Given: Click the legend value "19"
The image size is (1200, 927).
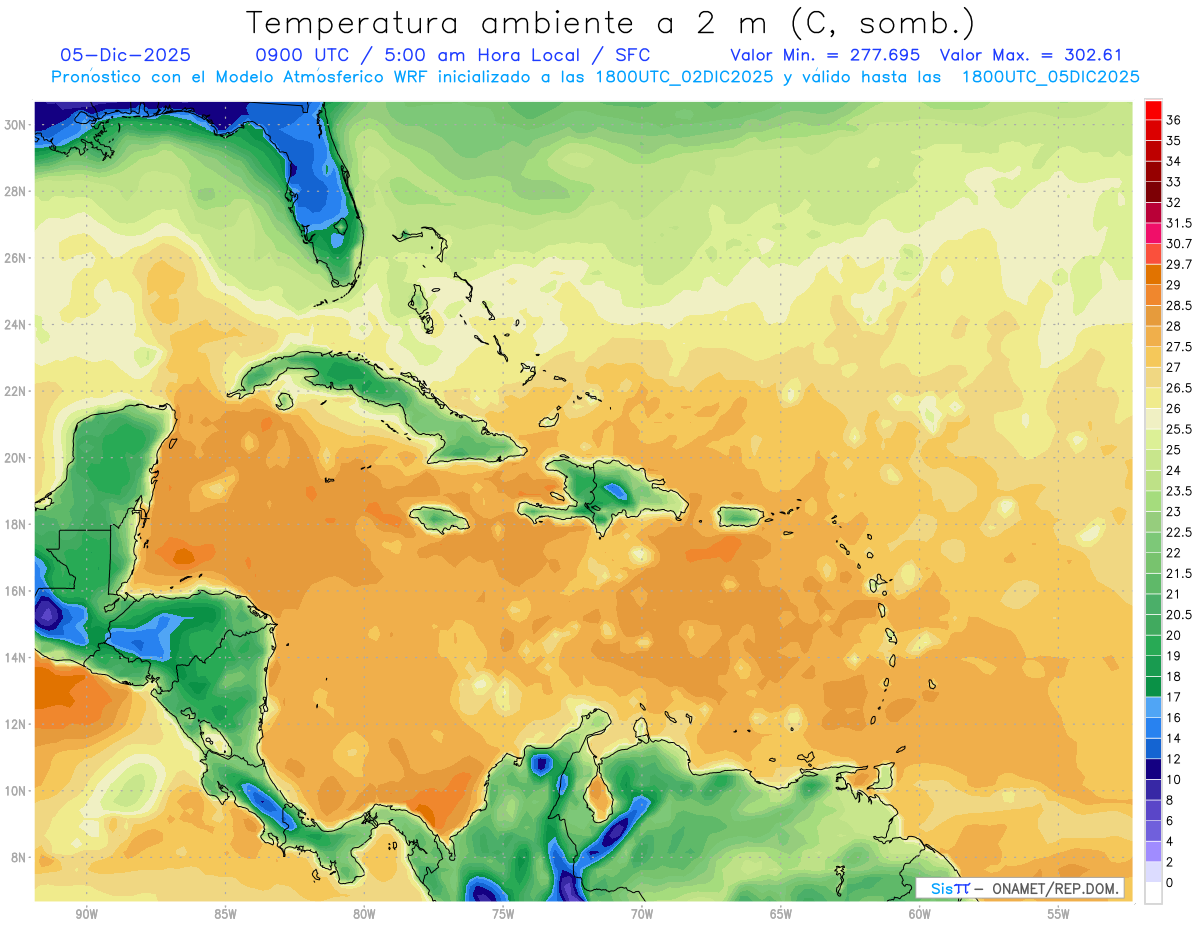Looking at the screenshot, I should [1174, 656].
